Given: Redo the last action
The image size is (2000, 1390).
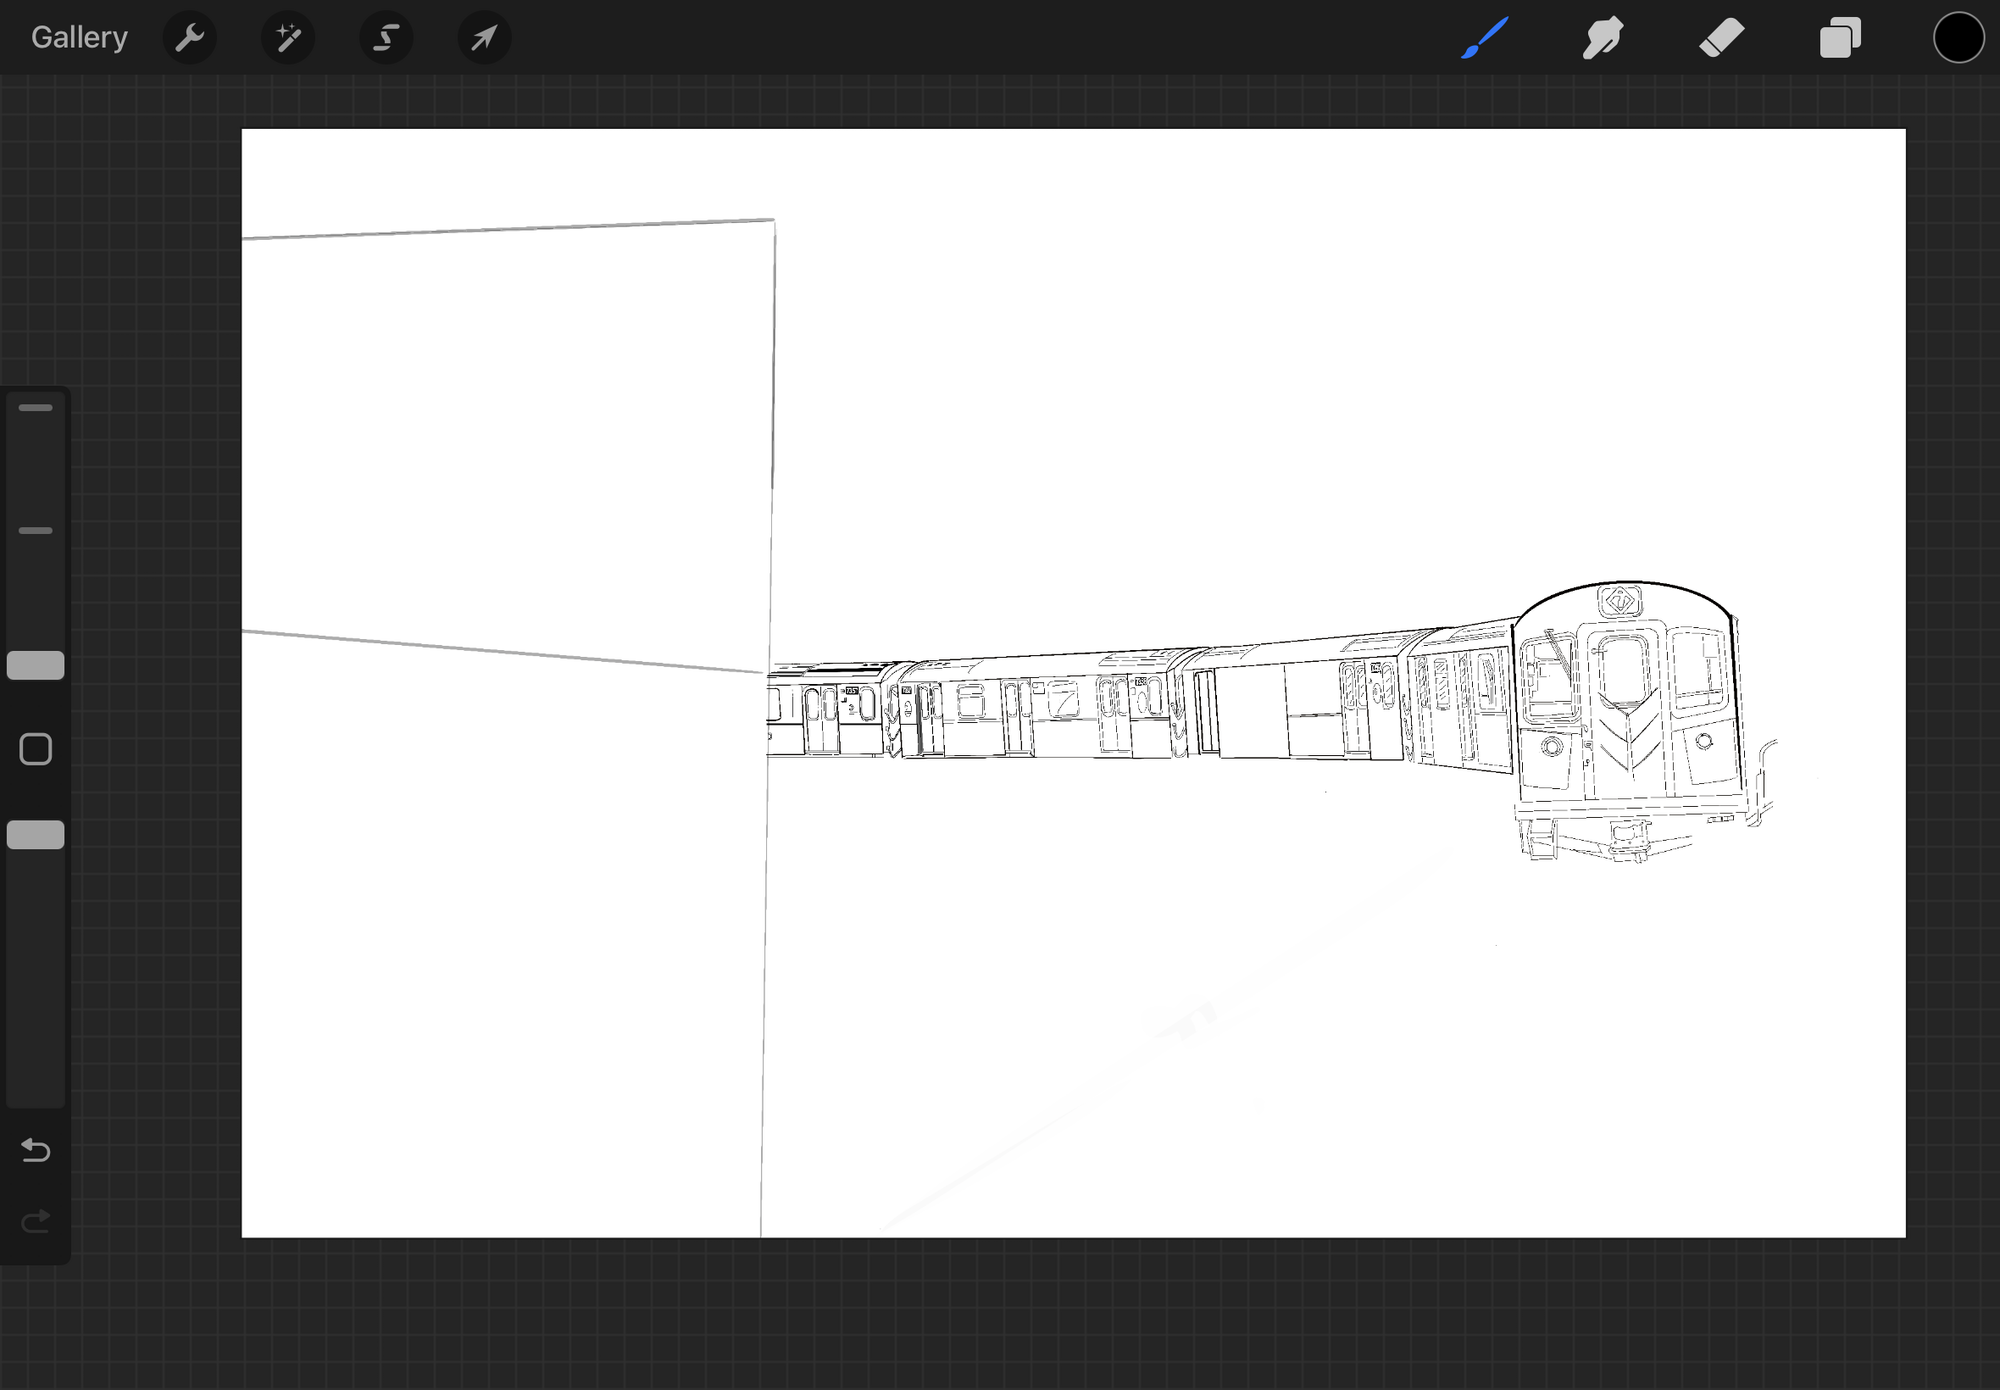Looking at the screenshot, I should (x=36, y=1221).
